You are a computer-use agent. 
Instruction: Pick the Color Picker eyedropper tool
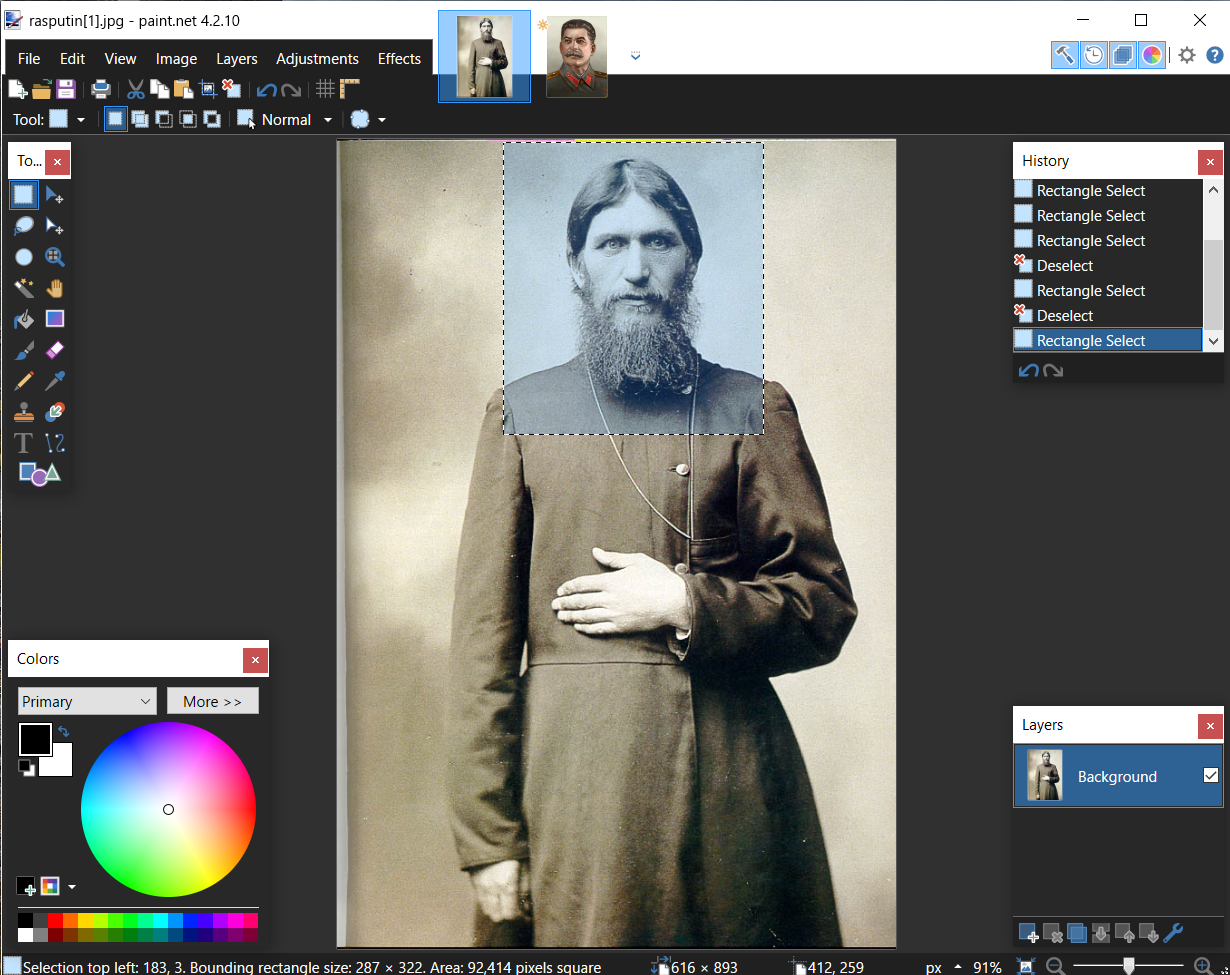55,381
